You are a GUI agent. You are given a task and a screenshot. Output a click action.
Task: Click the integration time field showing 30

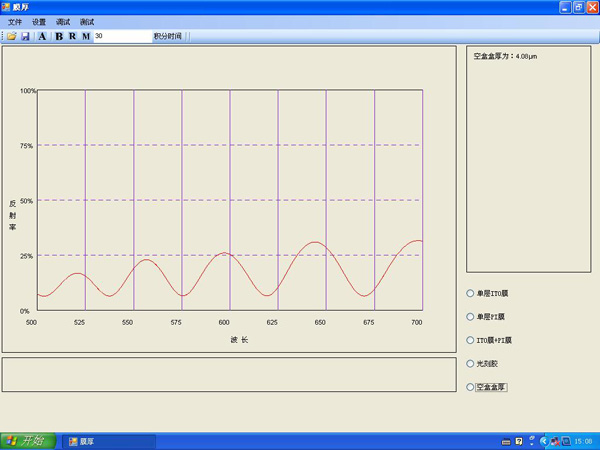[120, 36]
